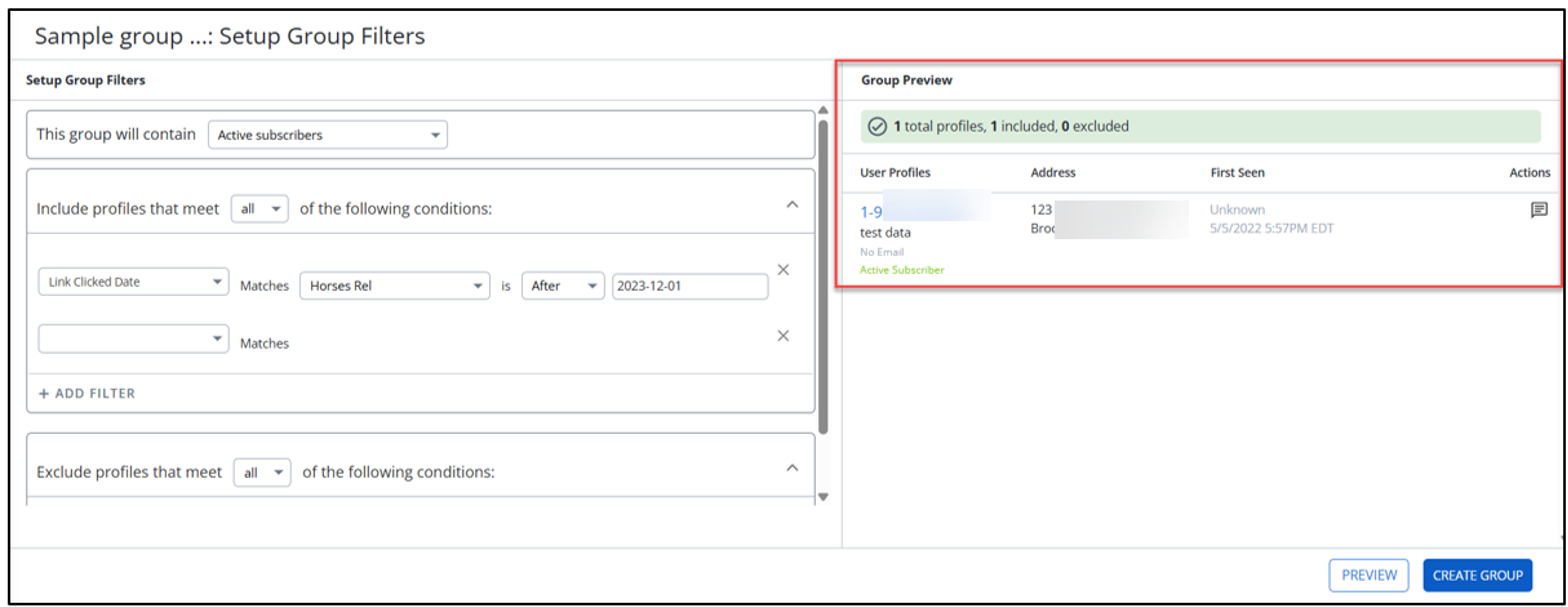Open the exclude conditions 'all' dropdown

click(x=262, y=472)
